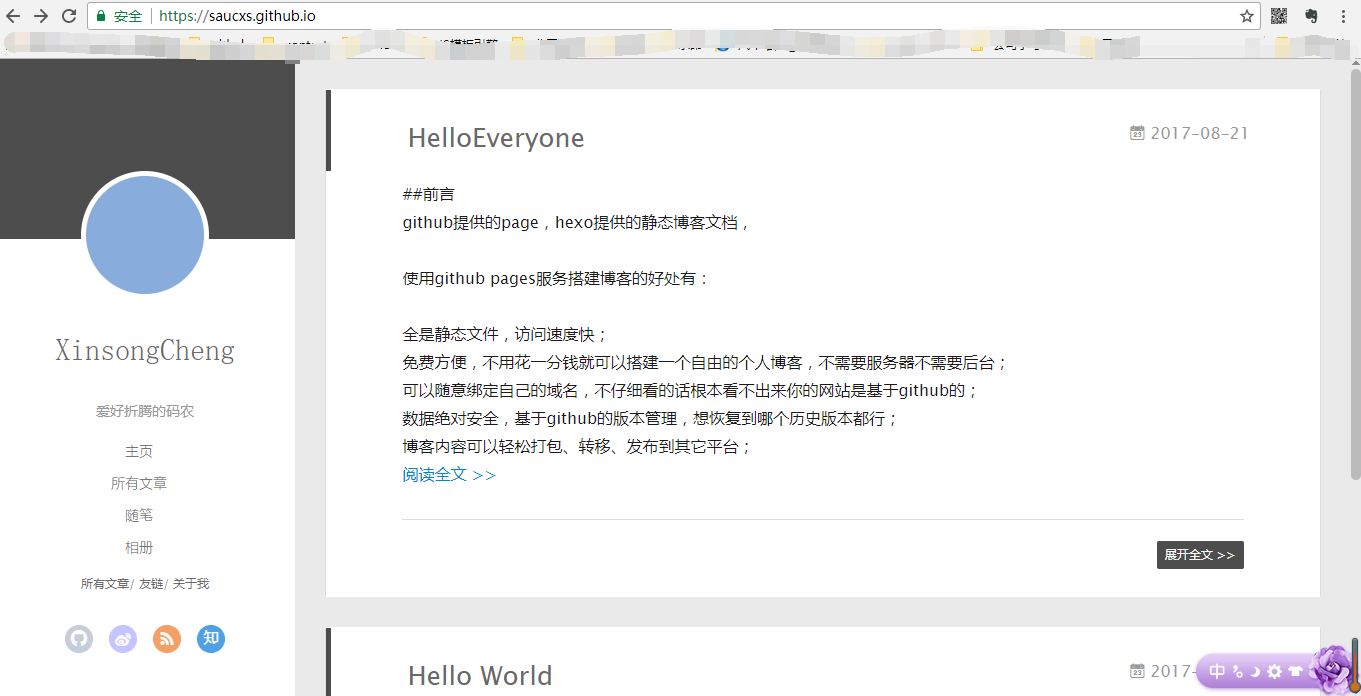The height and width of the screenshot is (696, 1361).
Task: Go back with the browser back arrow
Action: (x=13, y=16)
